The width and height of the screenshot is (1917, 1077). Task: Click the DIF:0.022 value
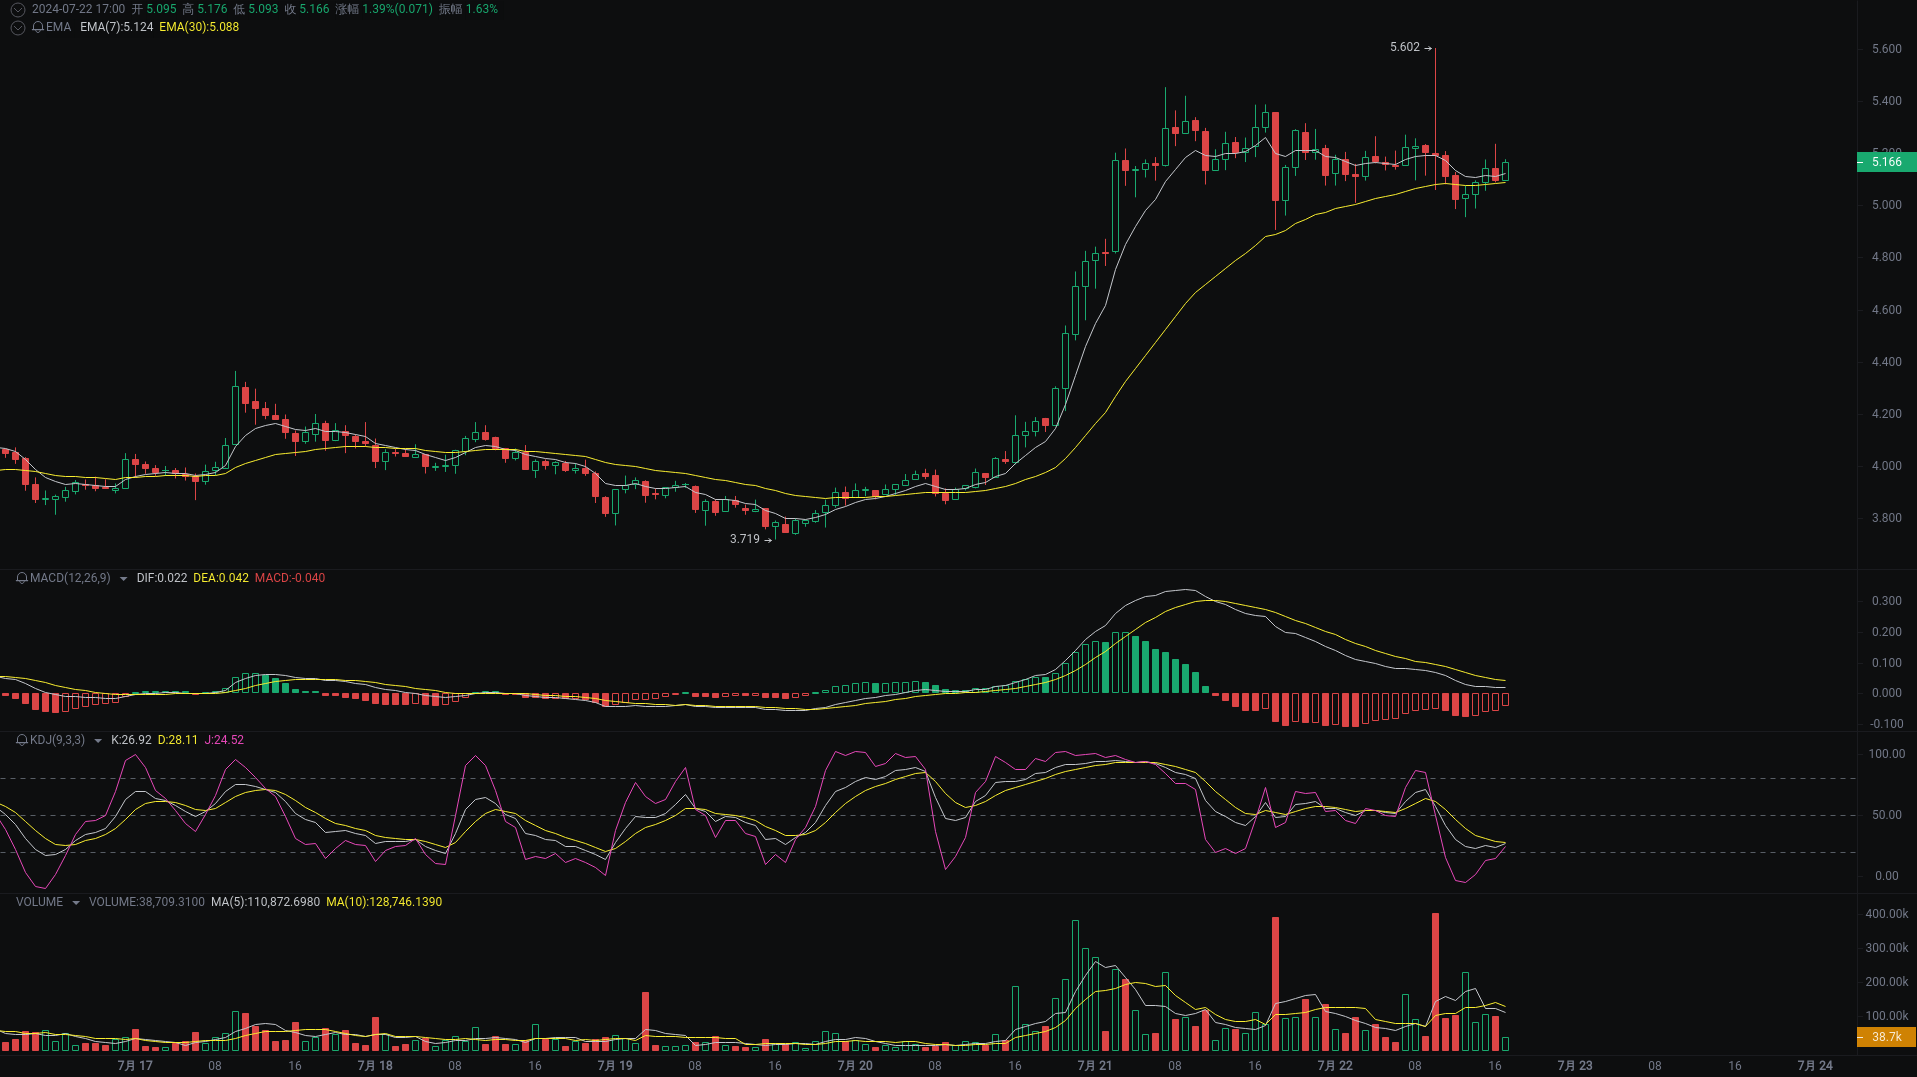[x=162, y=578]
